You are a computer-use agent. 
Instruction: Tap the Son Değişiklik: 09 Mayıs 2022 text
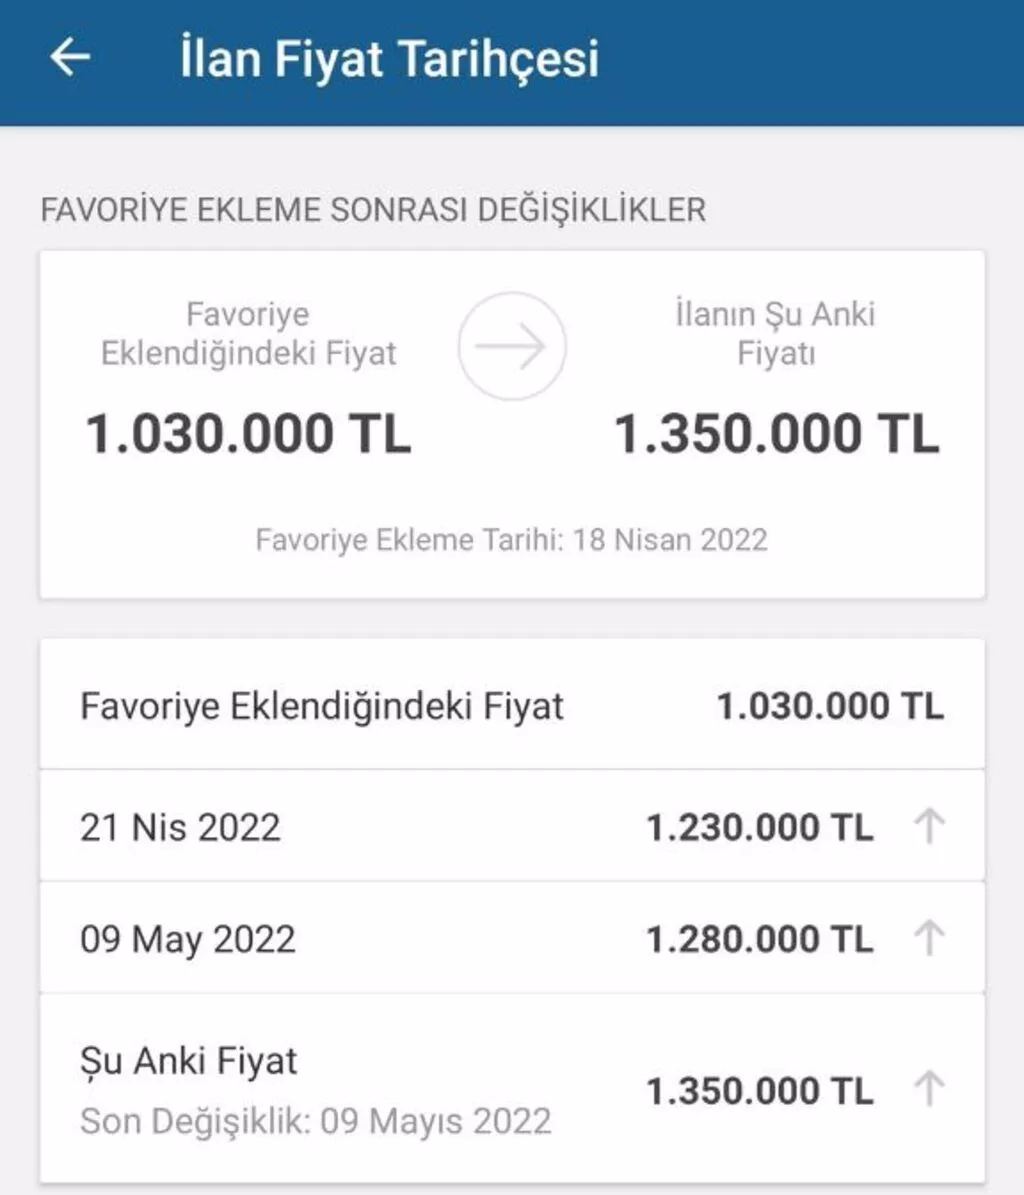click(x=316, y=1121)
